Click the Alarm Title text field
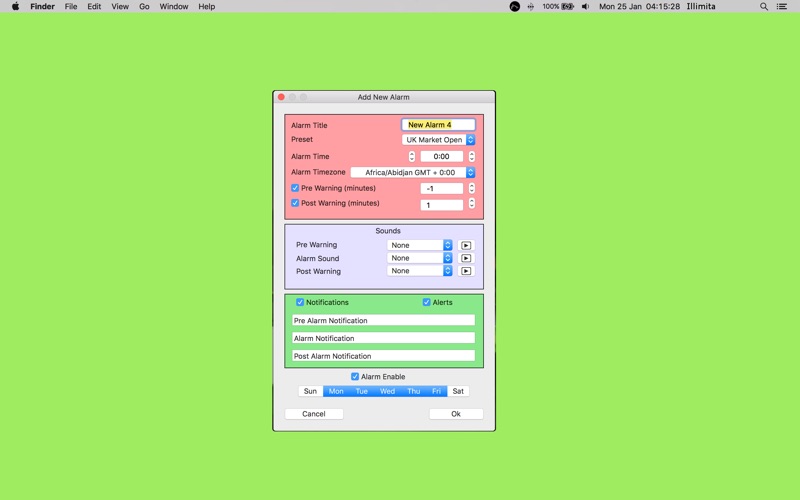 438,125
